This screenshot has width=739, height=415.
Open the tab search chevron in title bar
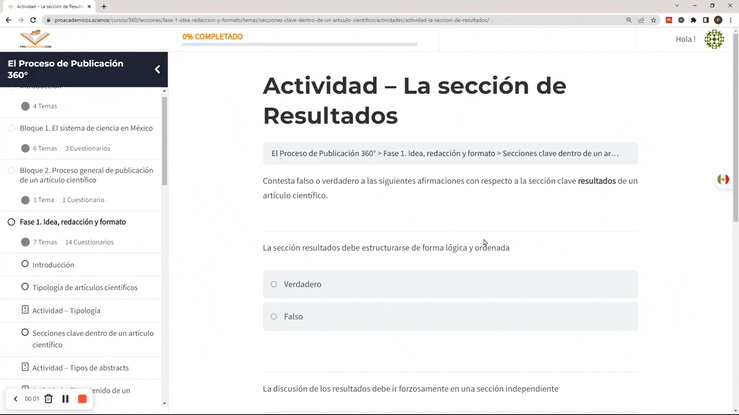(x=677, y=6)
